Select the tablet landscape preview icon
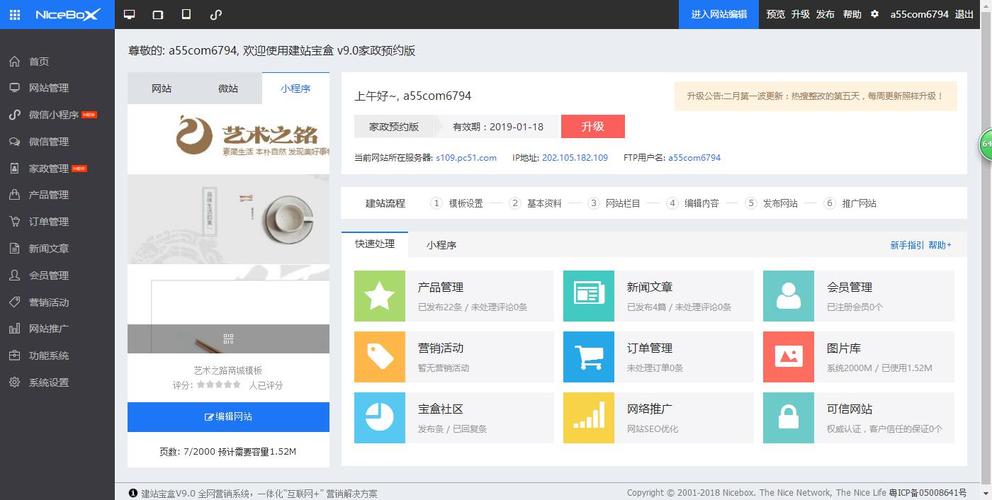Image resolution: width=992 pixels, height=500 pixels. click(158, 15)
